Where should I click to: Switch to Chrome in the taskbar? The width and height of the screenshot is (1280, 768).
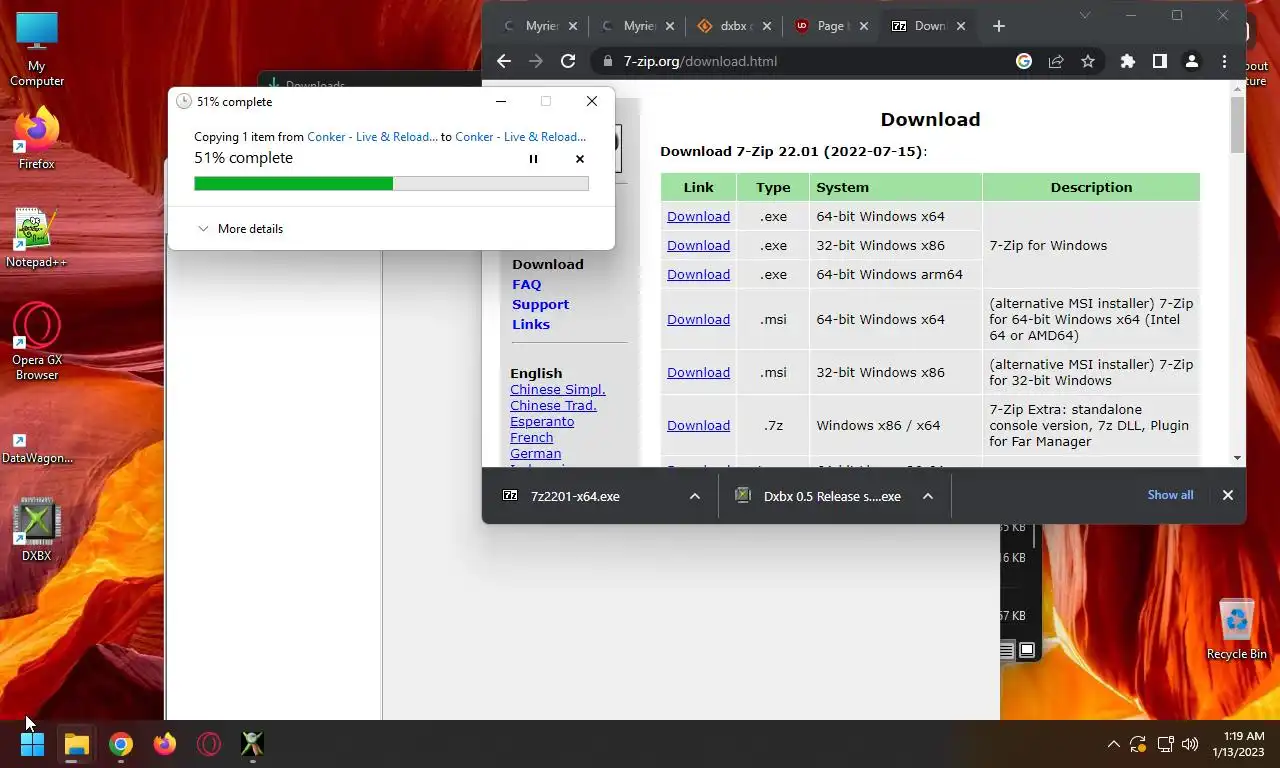click(121, 744)
